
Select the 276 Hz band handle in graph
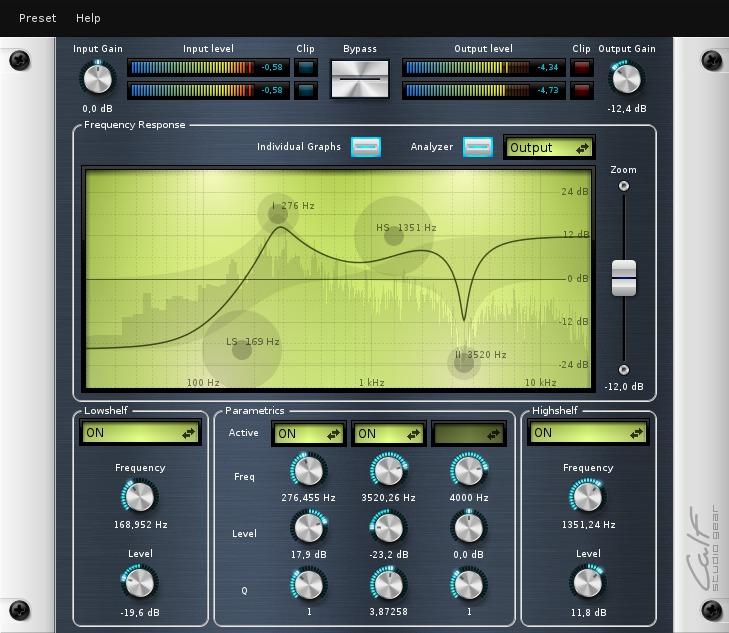(x=278, y=213)
